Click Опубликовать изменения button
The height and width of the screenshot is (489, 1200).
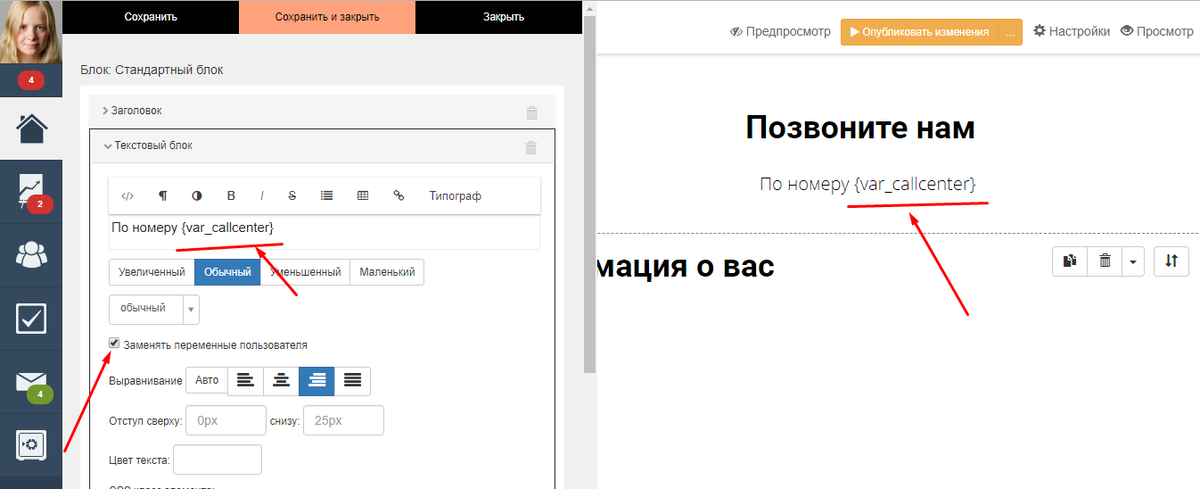pyautogui.click(x=918, y=32)
